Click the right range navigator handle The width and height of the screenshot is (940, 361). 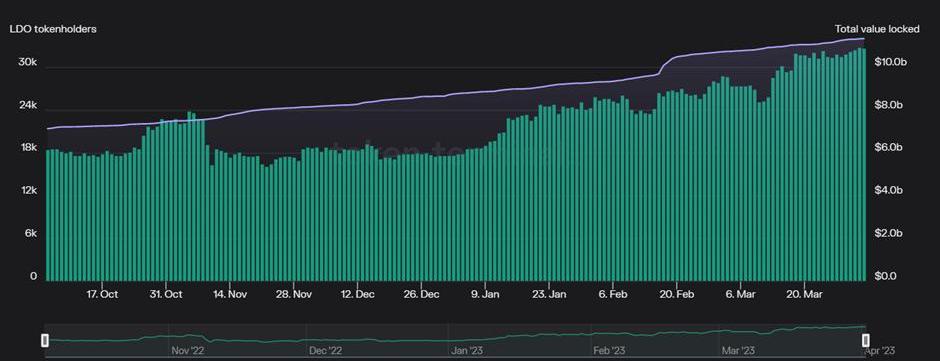pos(866,340)
